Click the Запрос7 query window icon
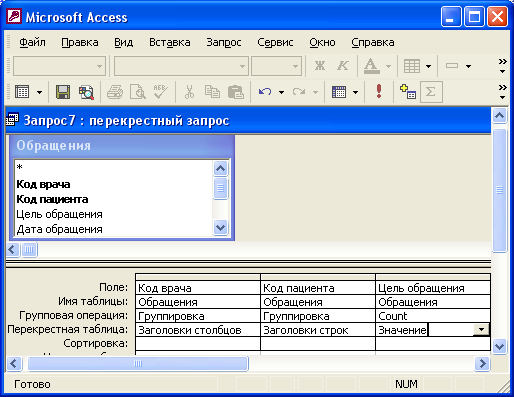The height and width of the screenshot is (397, 514). coord(12,120)
